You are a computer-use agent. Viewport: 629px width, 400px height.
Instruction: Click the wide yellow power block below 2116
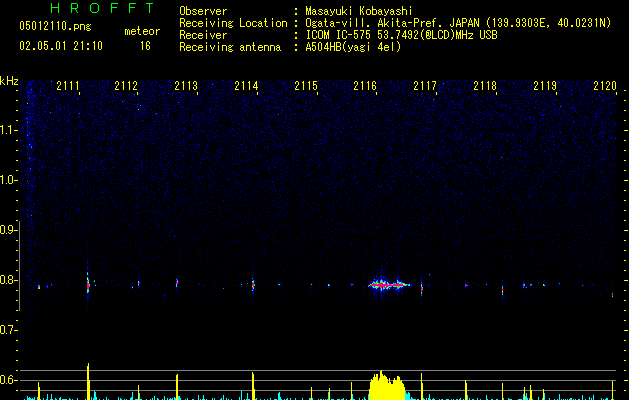[x=388, y=387]
